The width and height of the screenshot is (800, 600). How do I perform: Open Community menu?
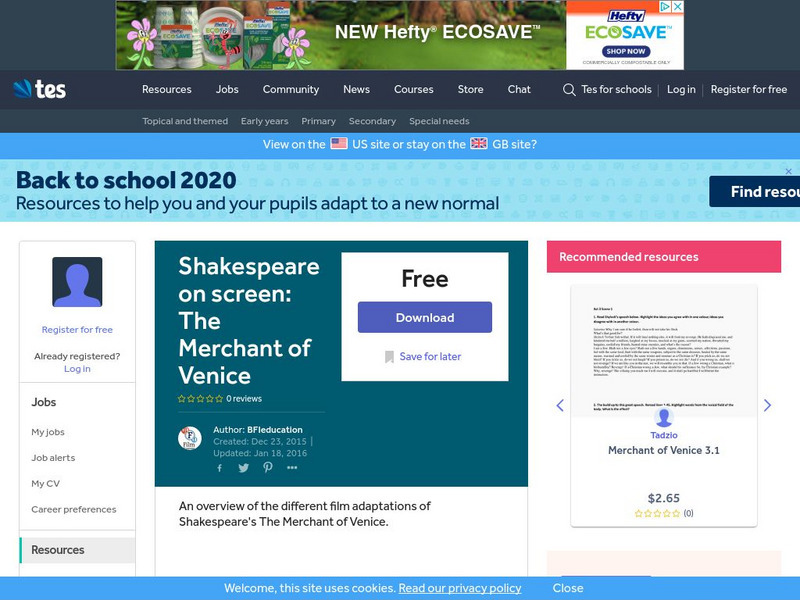point(291,89)
